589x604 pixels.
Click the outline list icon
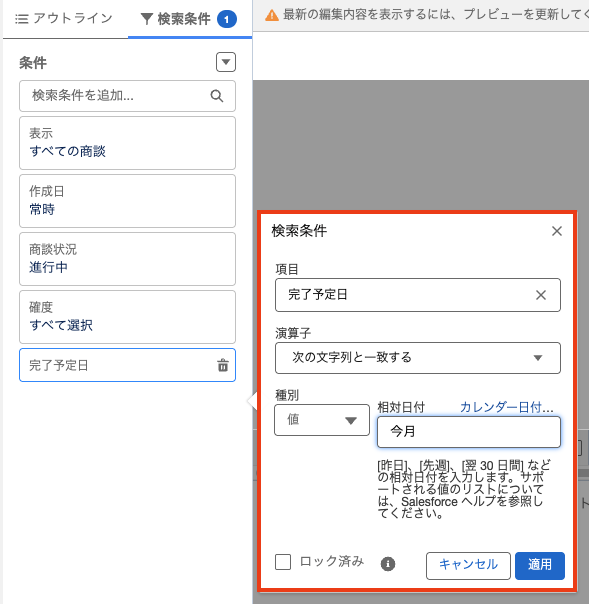tap(22, 18)
